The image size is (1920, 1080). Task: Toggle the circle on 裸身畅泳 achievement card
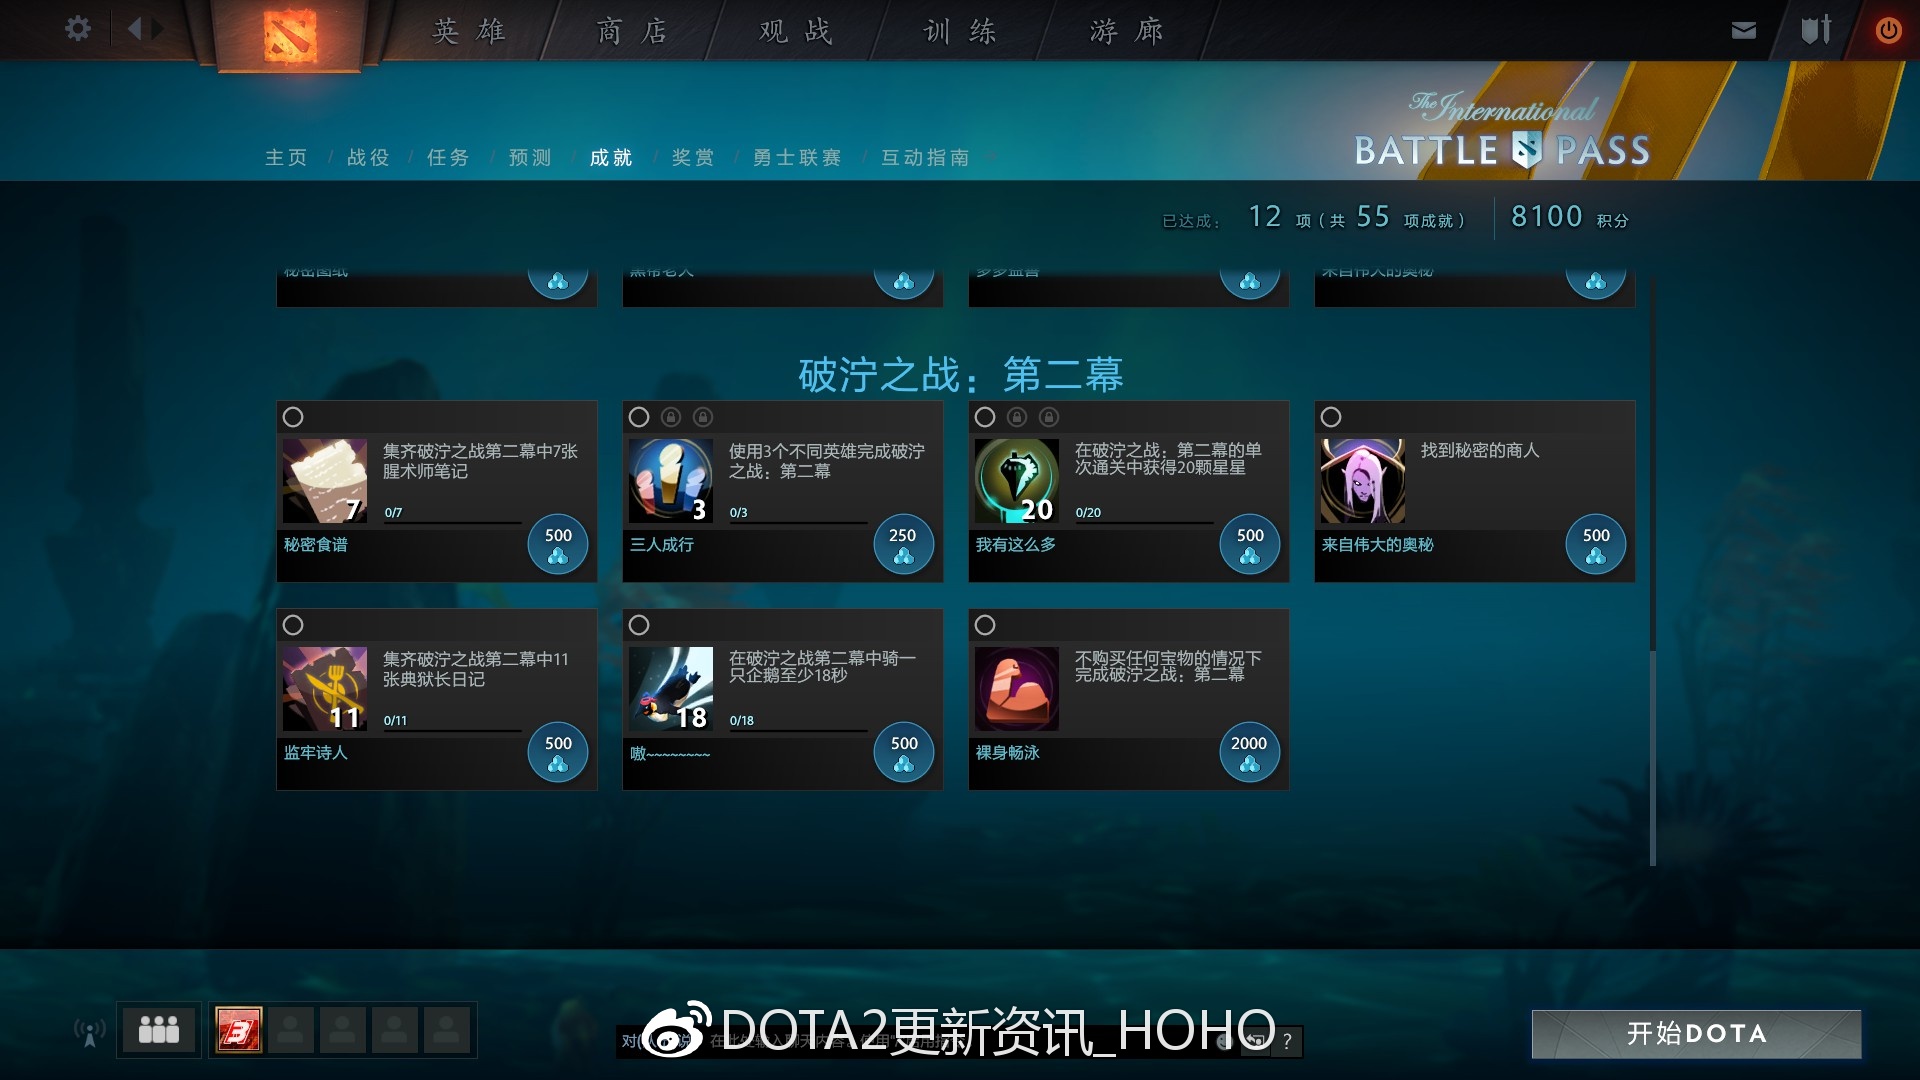coord(985,625)
